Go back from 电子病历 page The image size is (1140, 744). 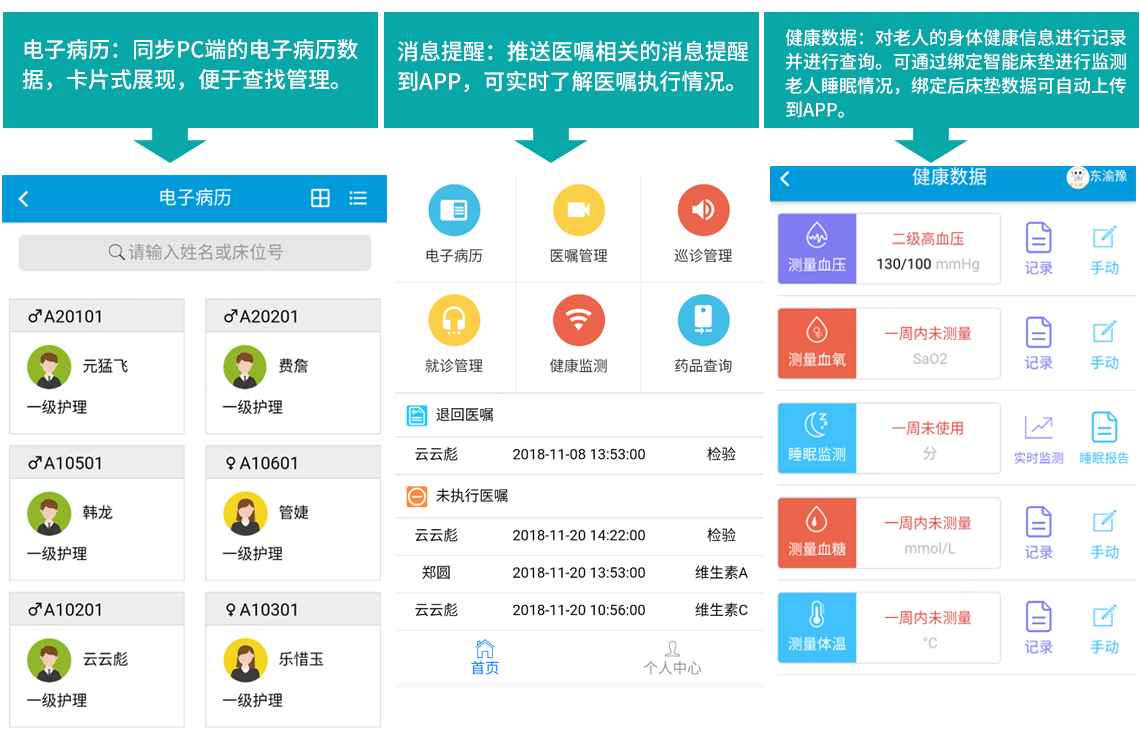coord(24,199)
